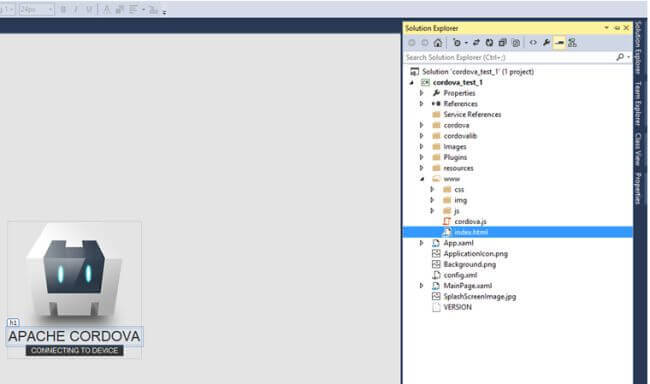Screen dimensions: 650x384
Task: Switch to the Class View side tab
Action: tap(638, 149)
